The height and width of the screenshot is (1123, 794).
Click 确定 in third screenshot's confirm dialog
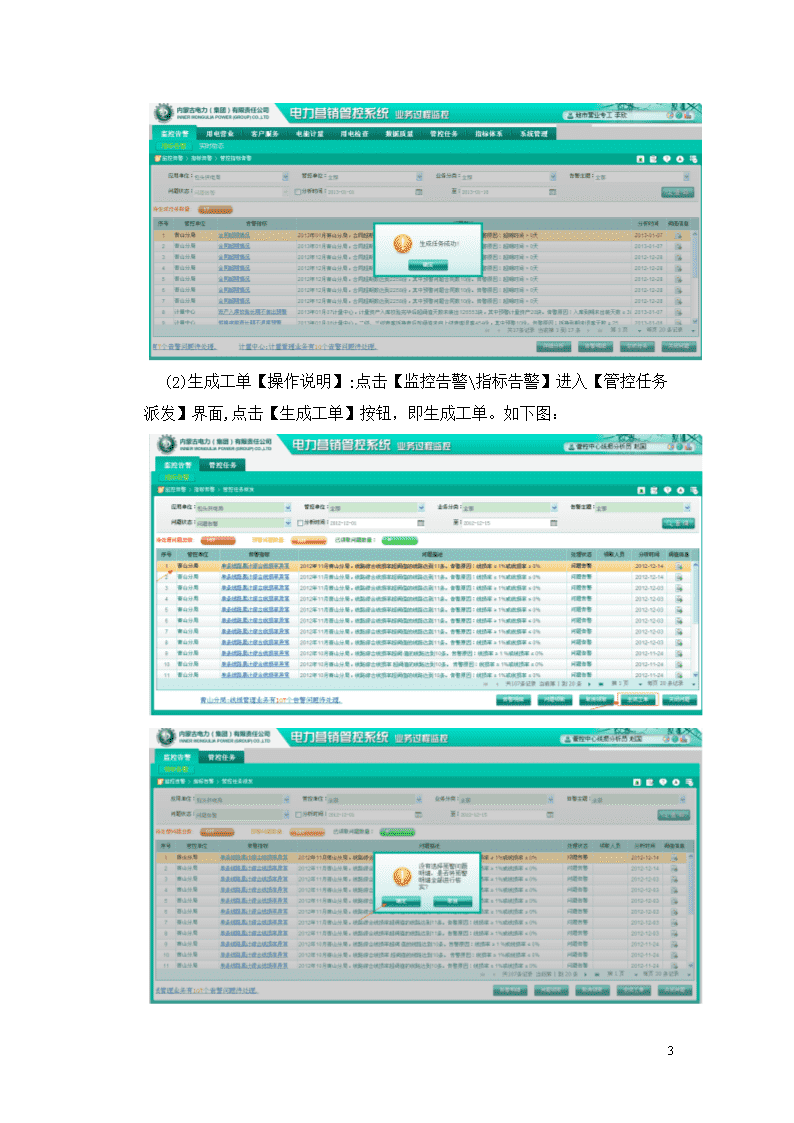pos(401,902)
